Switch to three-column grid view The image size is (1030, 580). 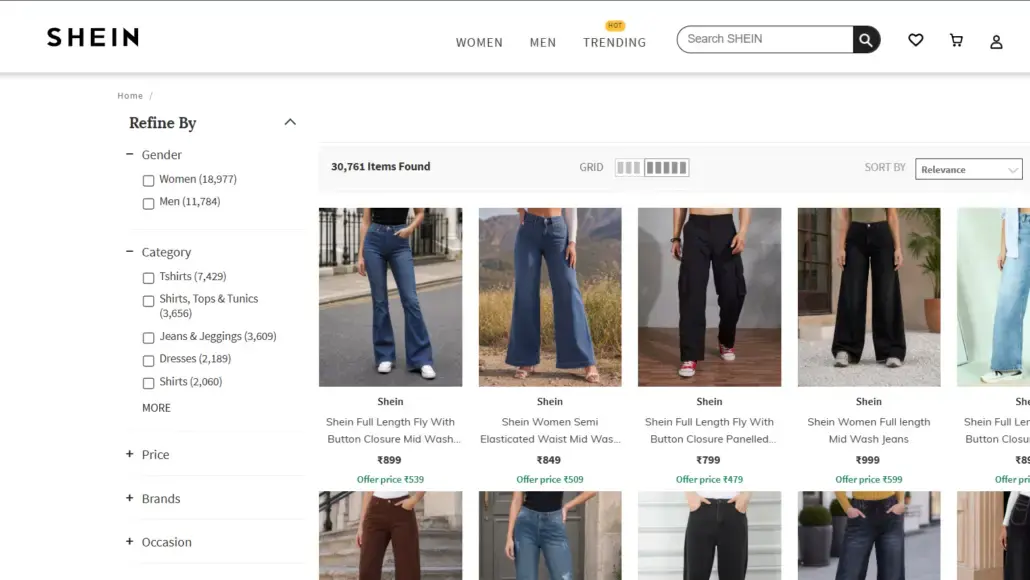(x=629, y=167)
